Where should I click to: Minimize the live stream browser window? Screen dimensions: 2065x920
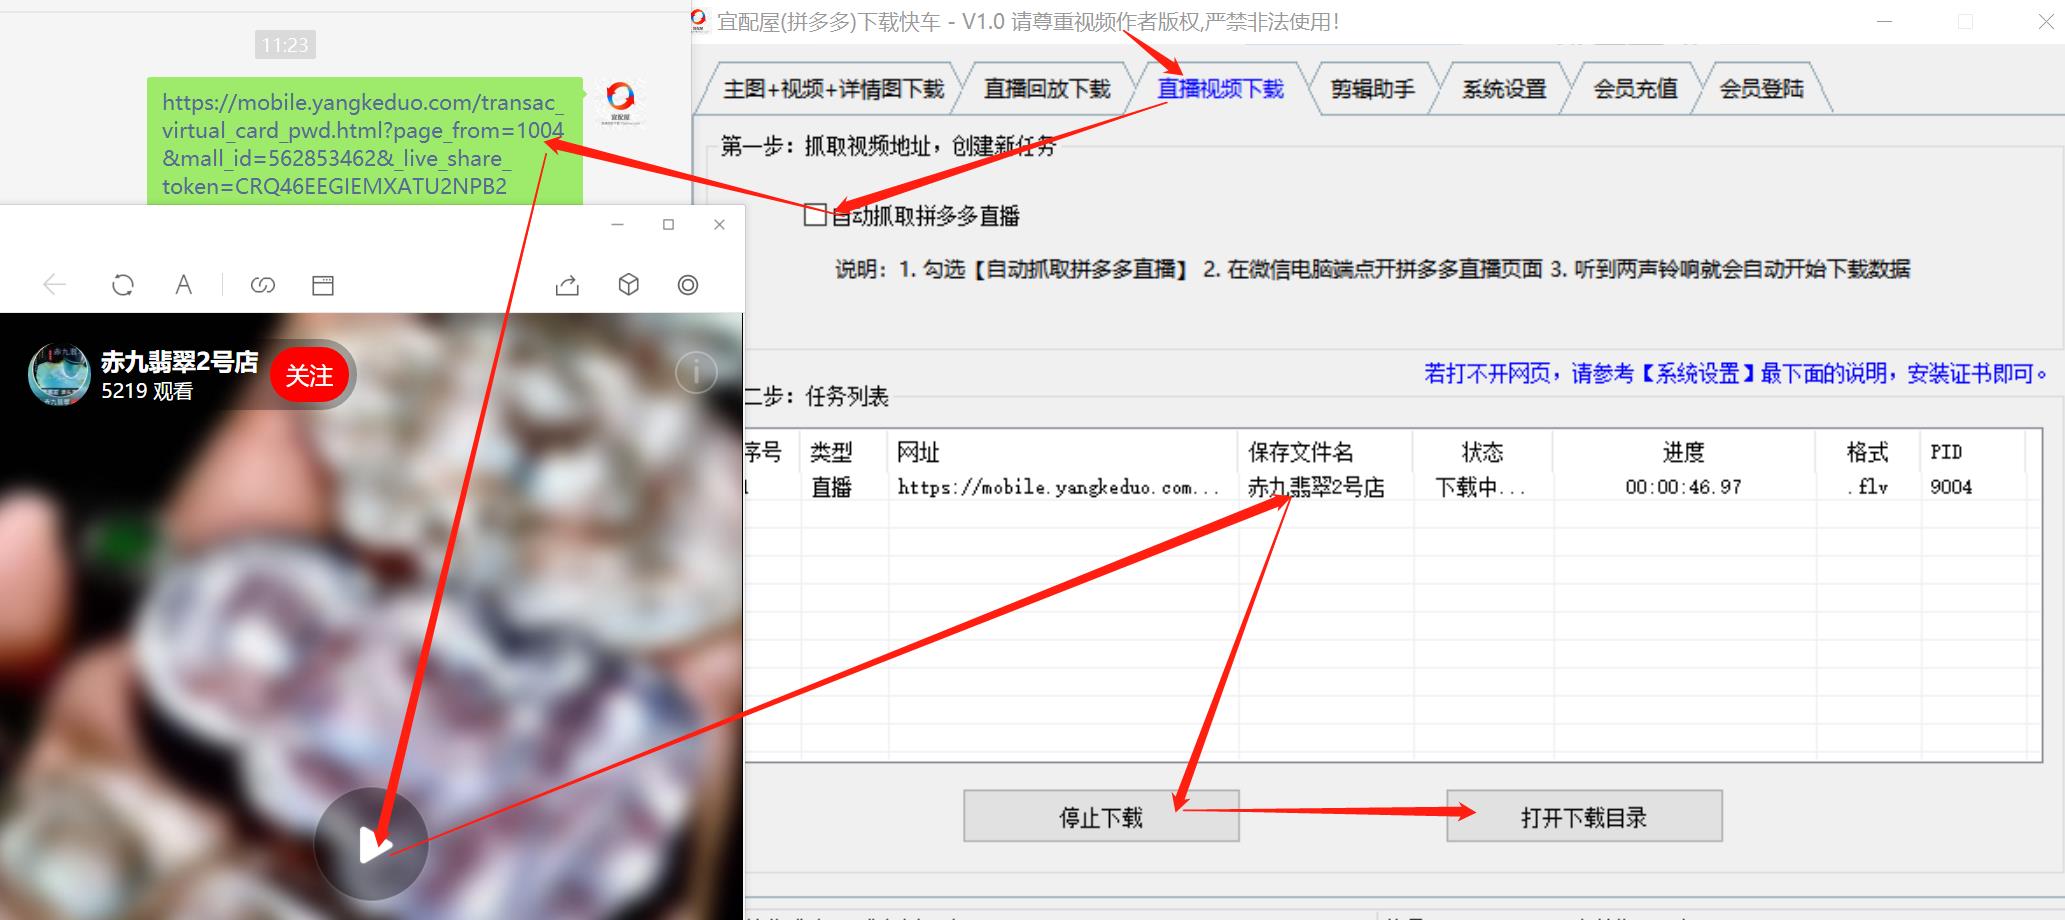(x=617, y=225)
